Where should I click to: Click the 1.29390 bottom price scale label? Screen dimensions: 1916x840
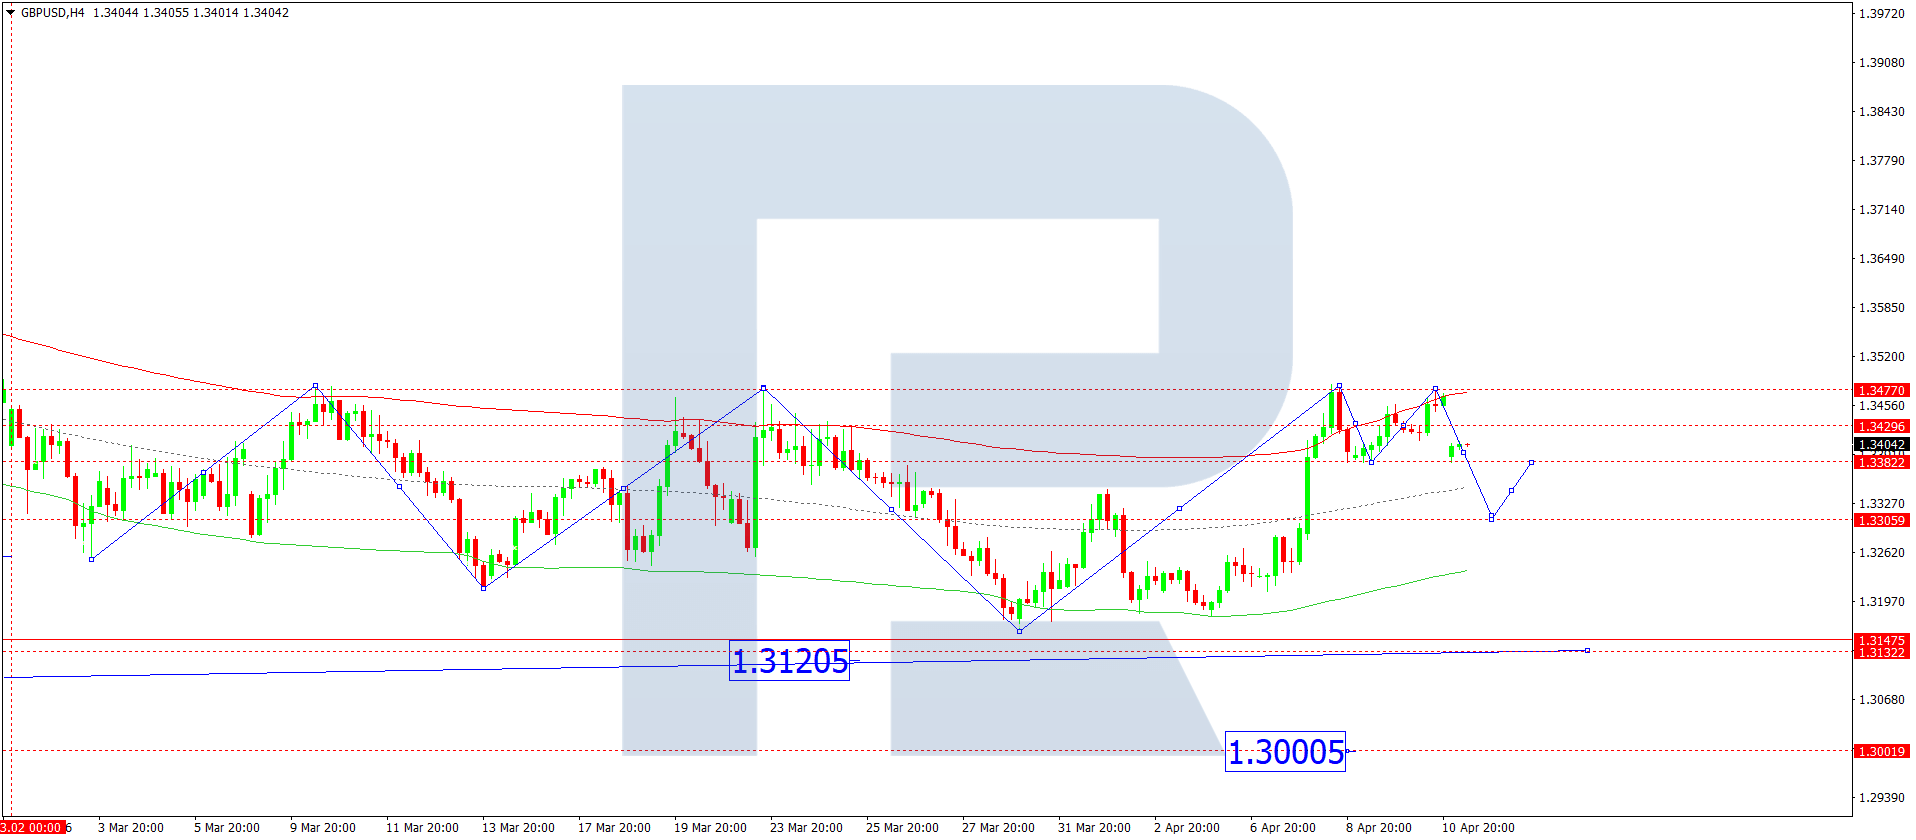(x=1881, y=798)
